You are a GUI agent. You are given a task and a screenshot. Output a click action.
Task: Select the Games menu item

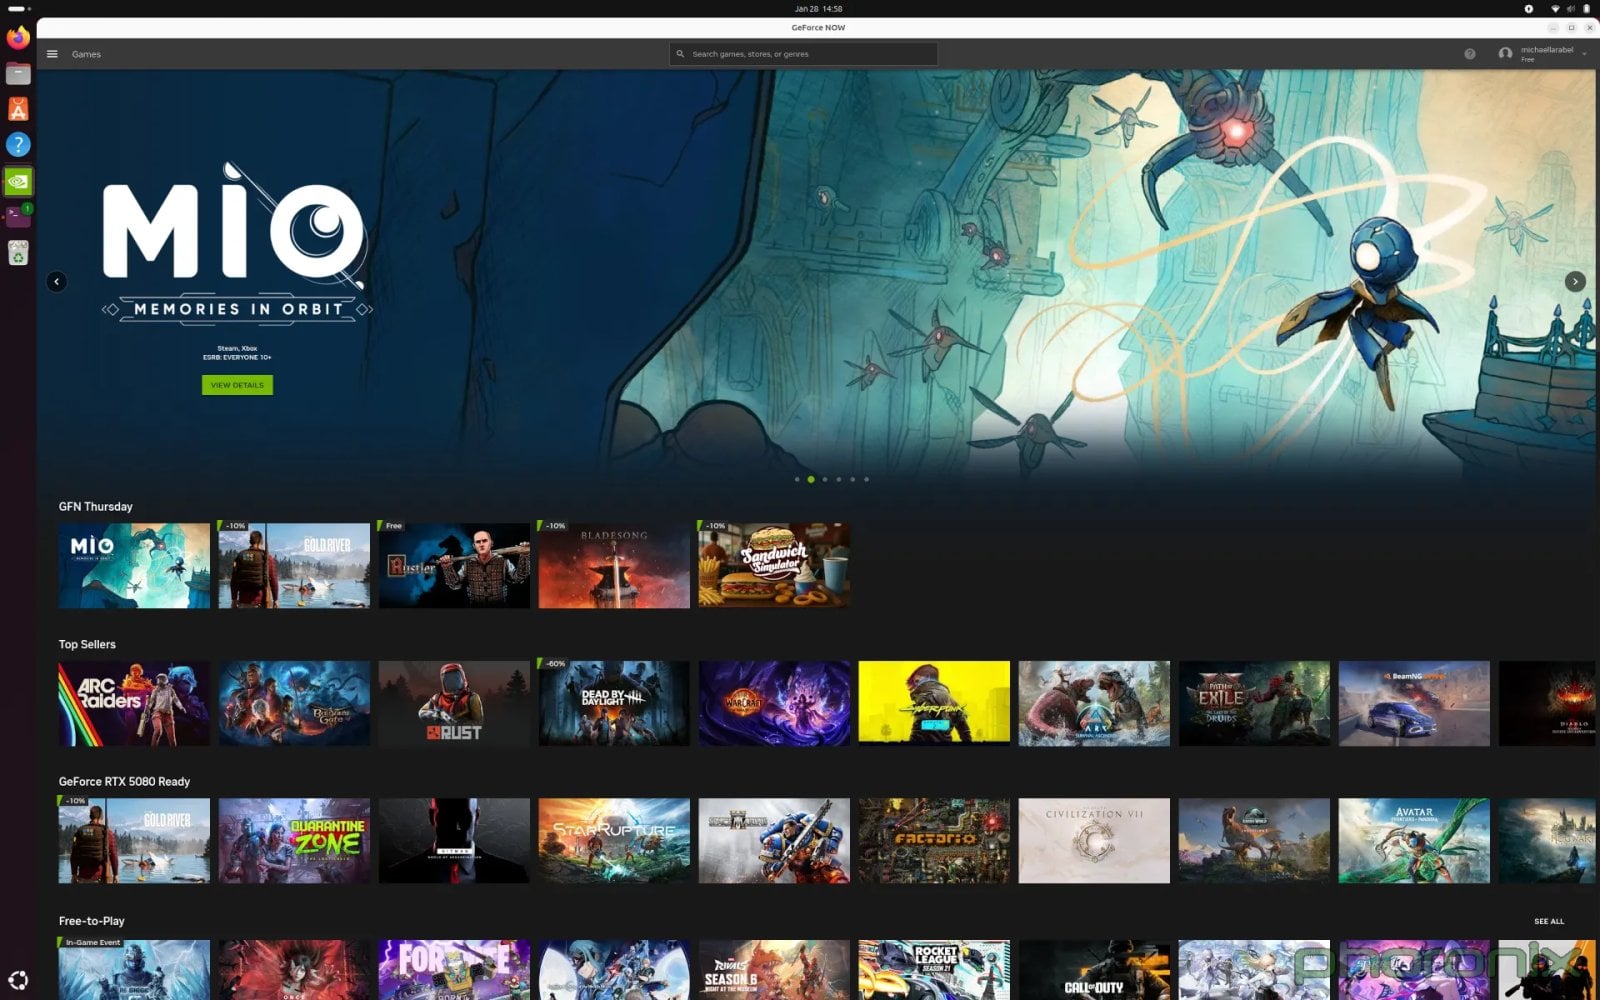86,54
